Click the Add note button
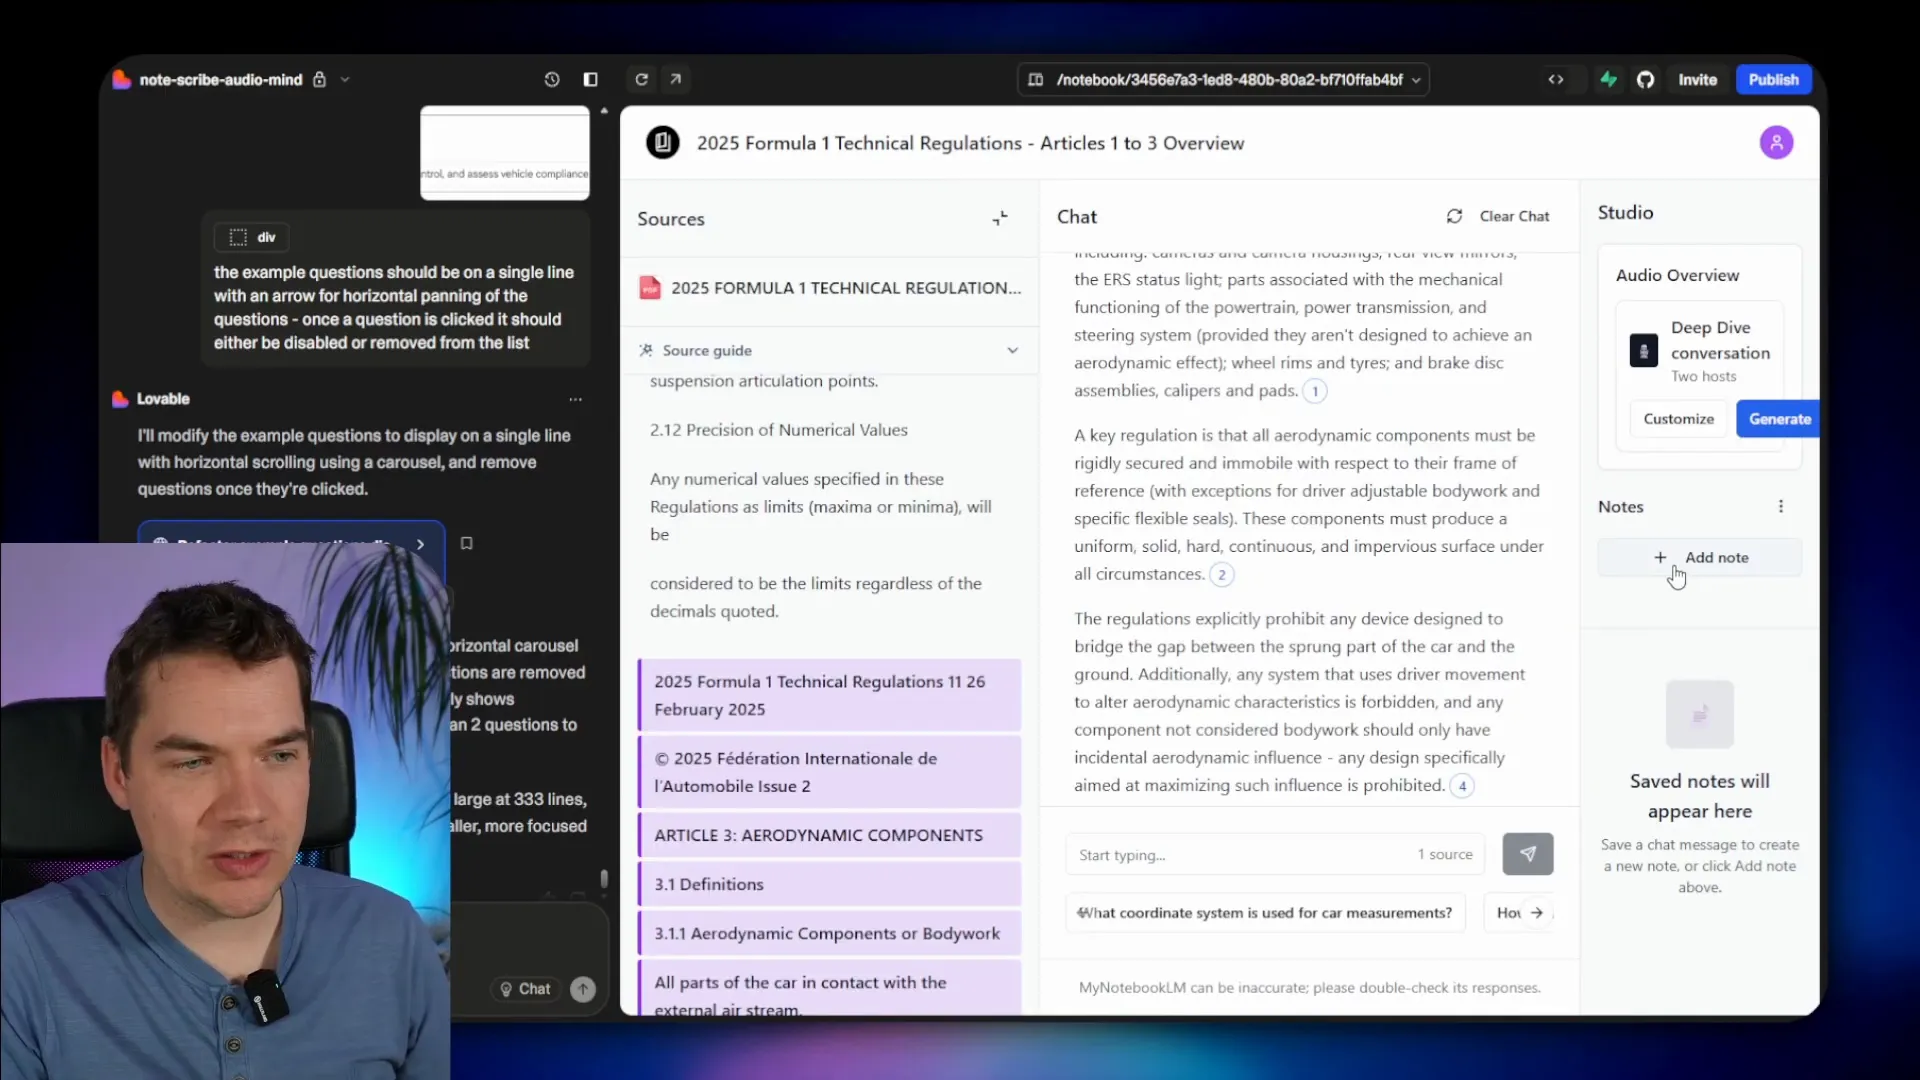Image resolution: width=1920 pixels, height=1080 pixels. tap(1699, 558)
